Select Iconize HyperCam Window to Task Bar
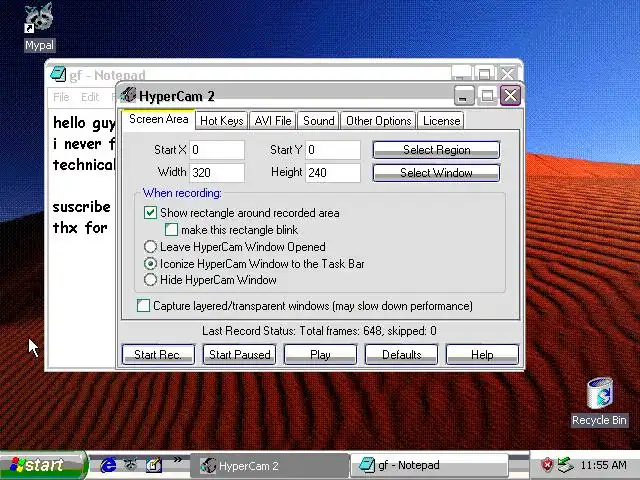 pos(150,264)
